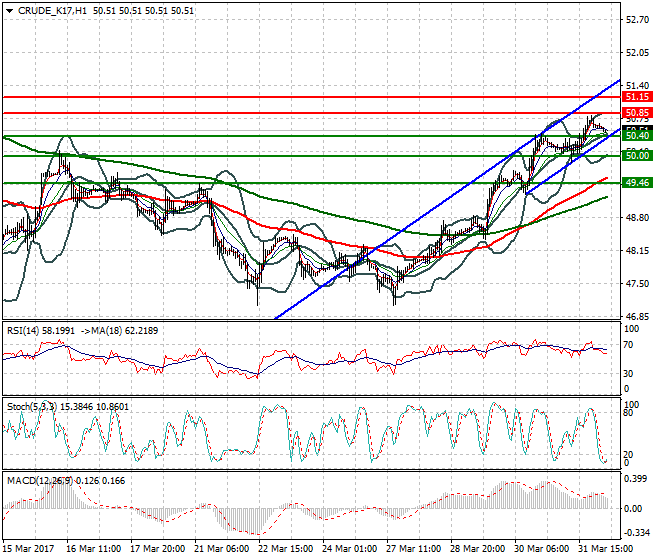
Task: Click the 24 Mar 01:00 time axis label
Action: [x=349, y=549]
